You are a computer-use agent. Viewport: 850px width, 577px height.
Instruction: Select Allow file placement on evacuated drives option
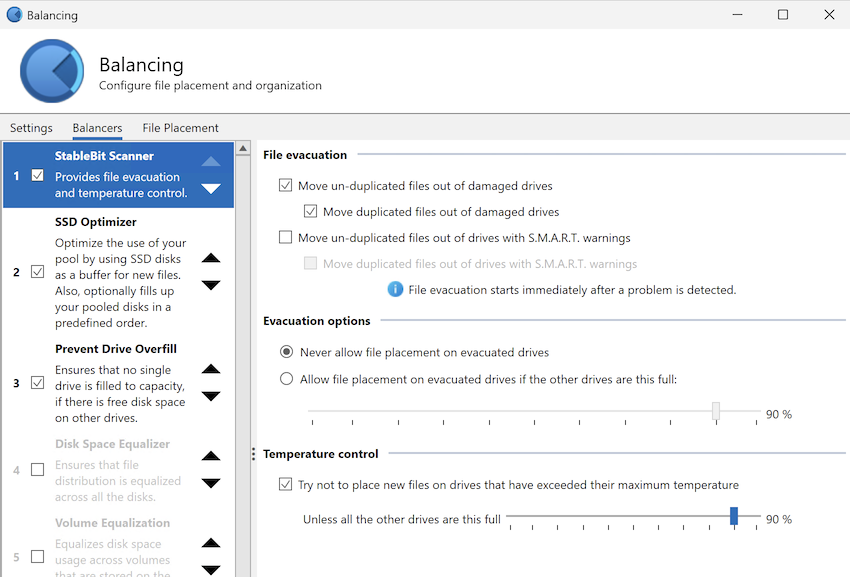pyautogui.click(x=286, y=379)
